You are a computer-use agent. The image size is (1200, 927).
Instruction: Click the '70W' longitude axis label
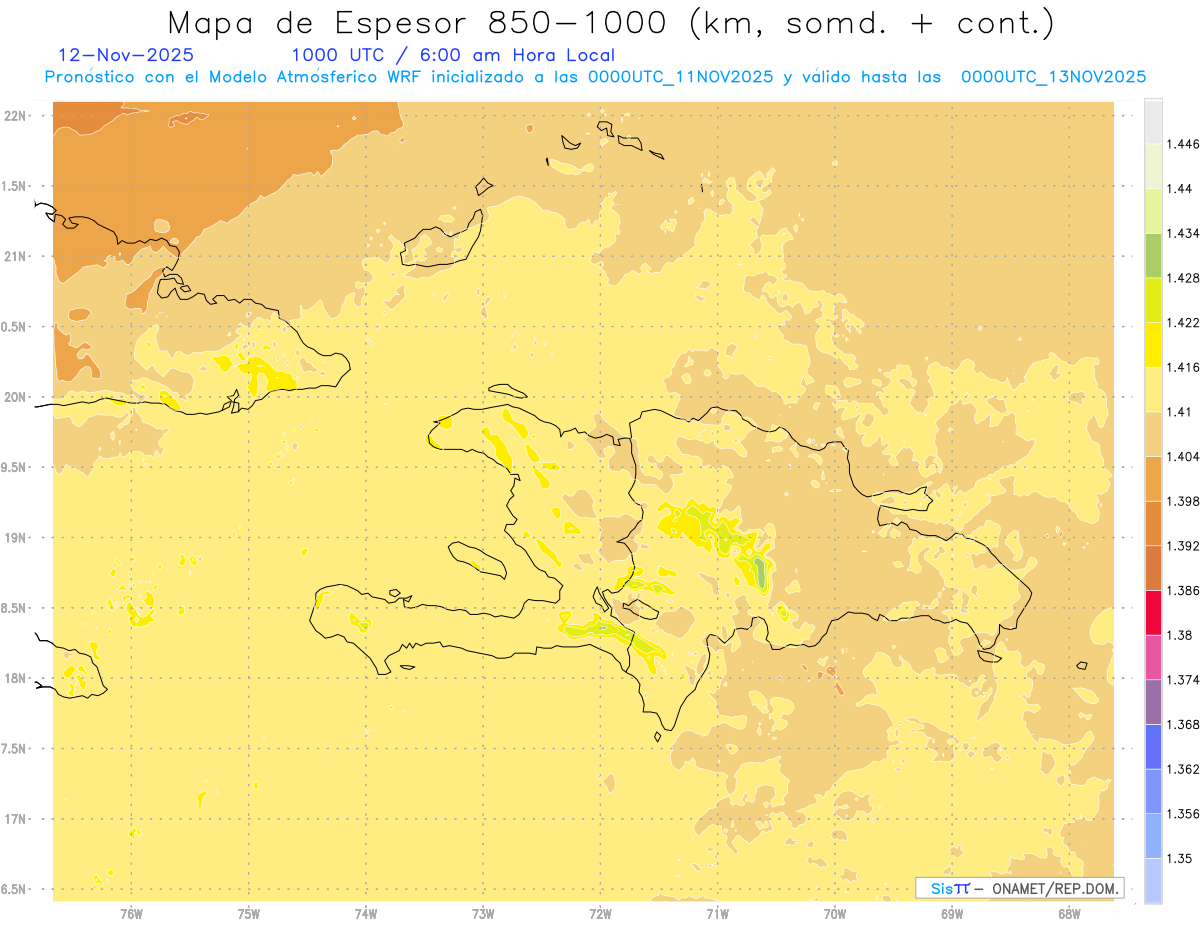pos(835,913)
